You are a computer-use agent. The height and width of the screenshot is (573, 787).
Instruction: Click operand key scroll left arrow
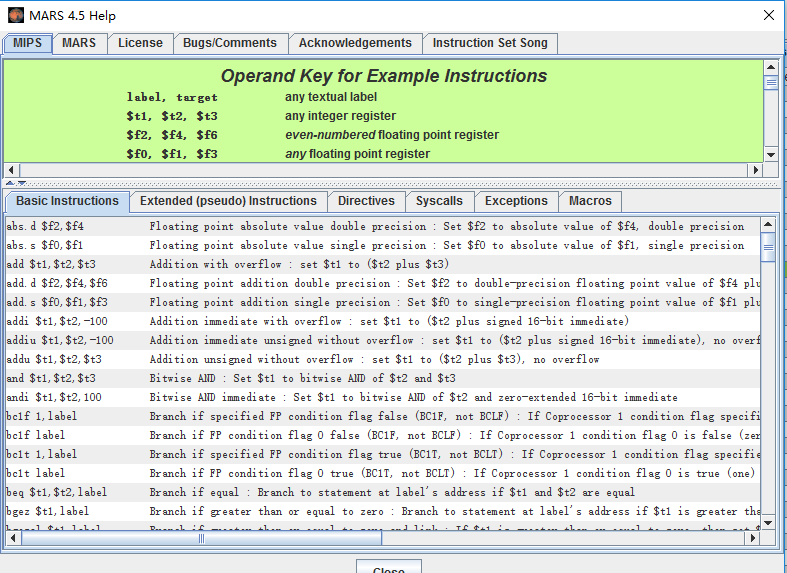tap(11, 170)
